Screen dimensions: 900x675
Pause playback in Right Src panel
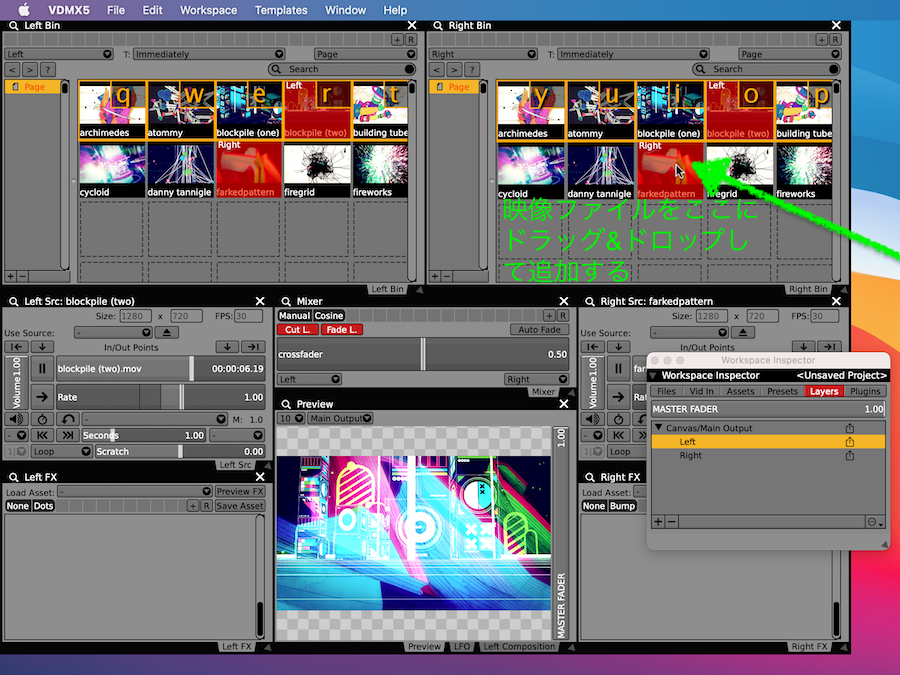[618, 368]
